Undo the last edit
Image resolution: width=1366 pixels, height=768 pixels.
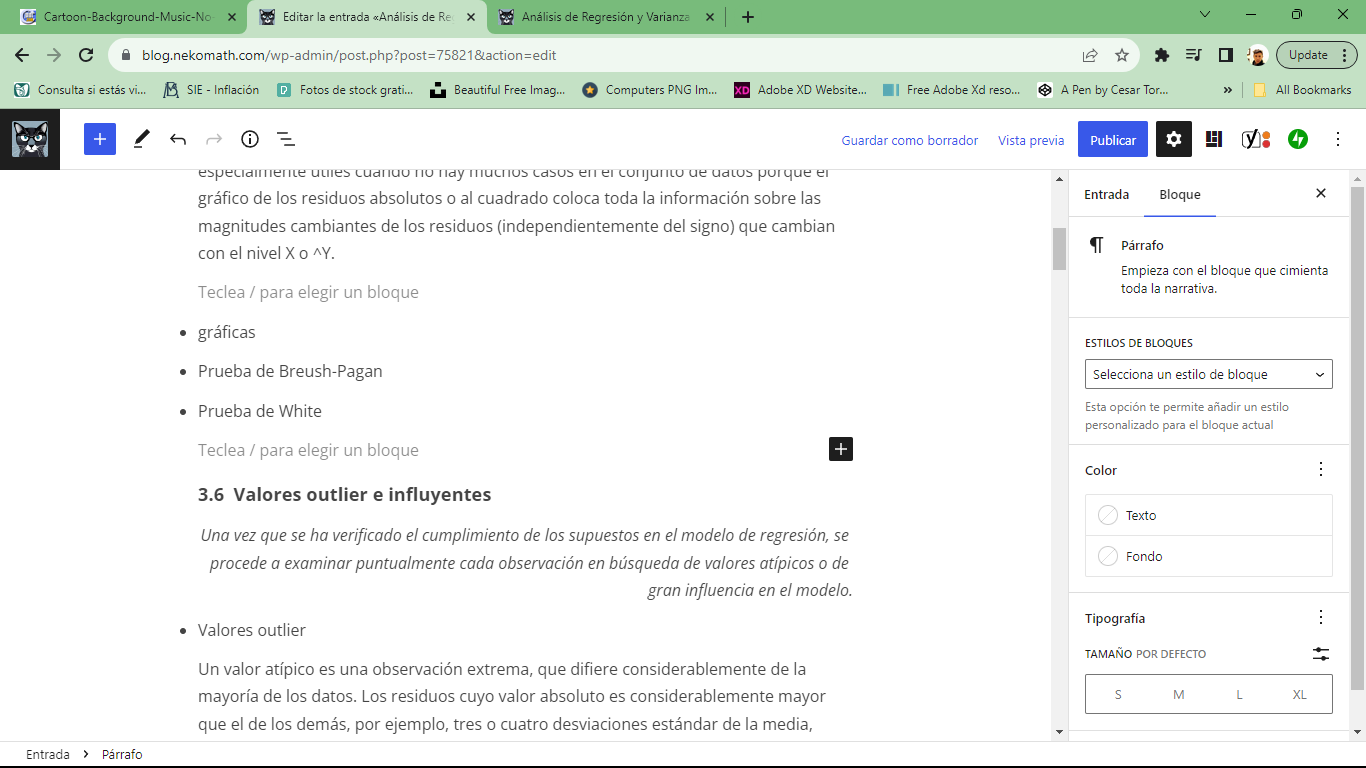tap(178, 139)
